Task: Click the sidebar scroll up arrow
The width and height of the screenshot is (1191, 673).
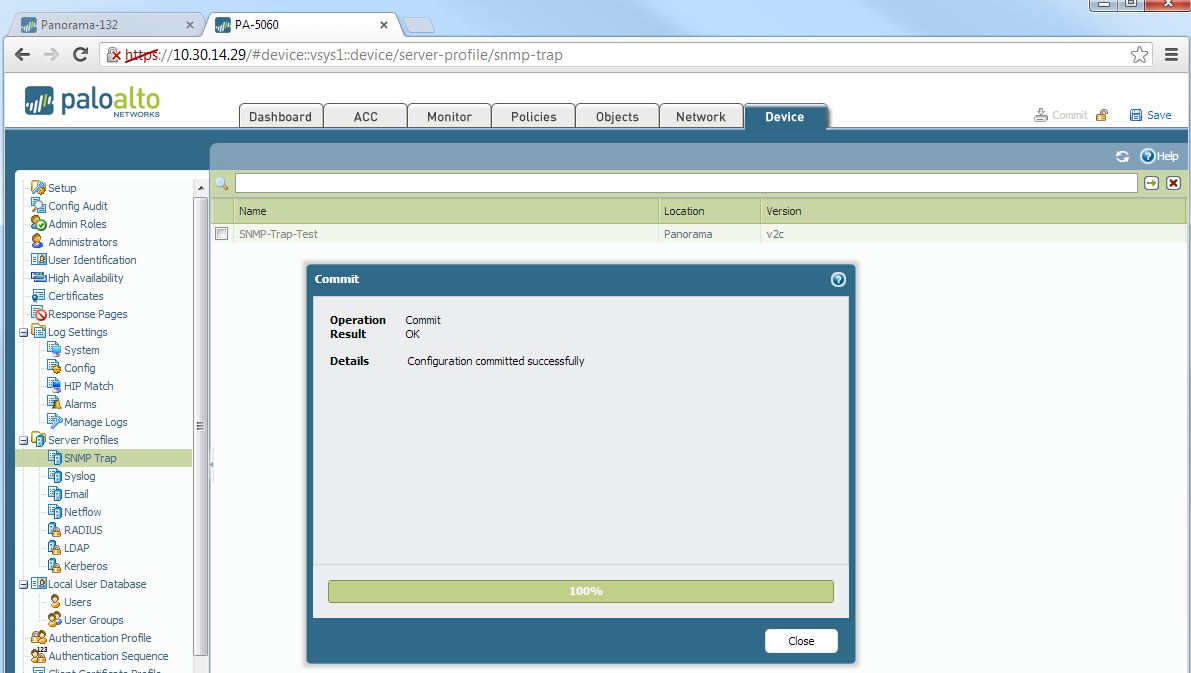Action: point(201,188)
